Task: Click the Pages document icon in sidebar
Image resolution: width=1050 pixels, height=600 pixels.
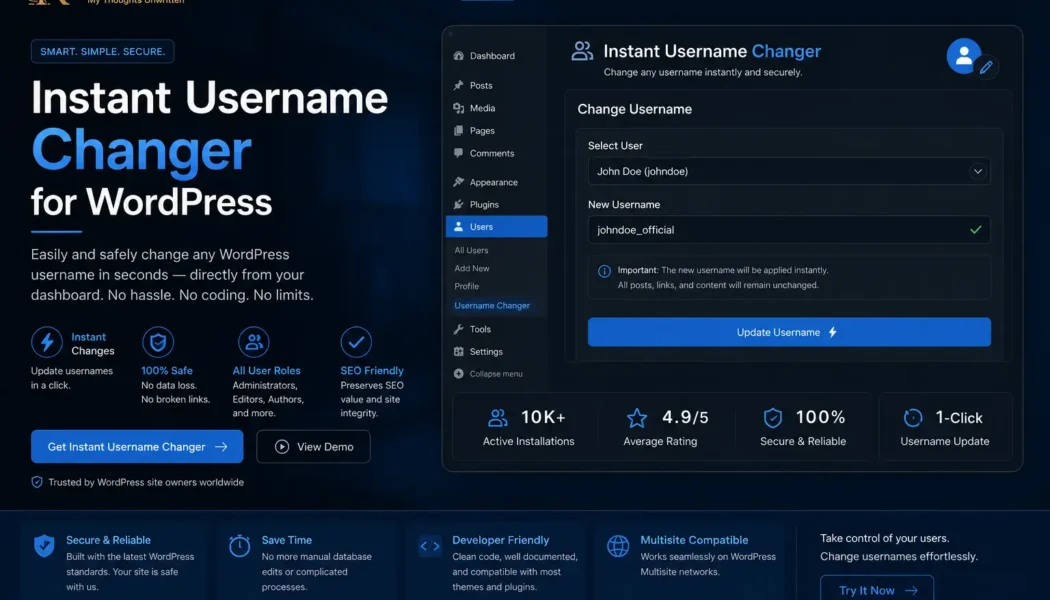Action: pos(458,131)
